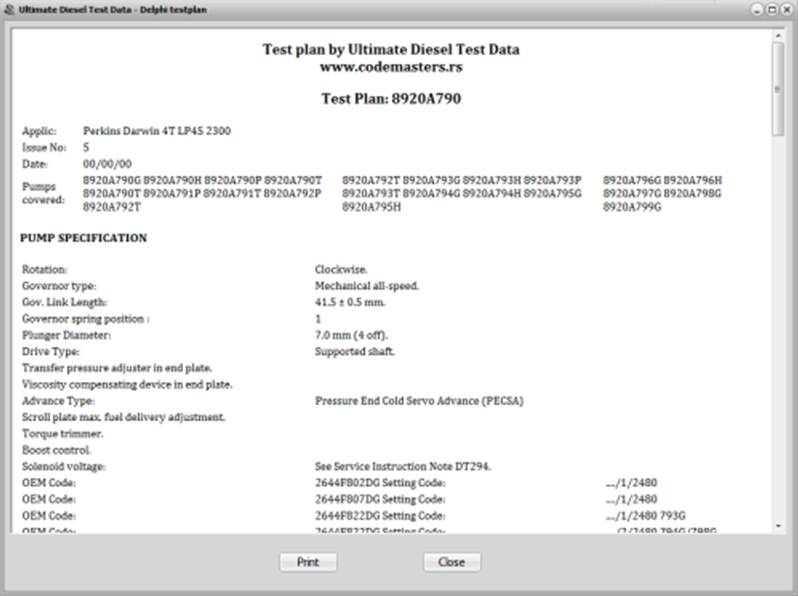Click the 'Test Plan: 8920A790' heading
Screen dimensions: 798x596
click(391, 98)
